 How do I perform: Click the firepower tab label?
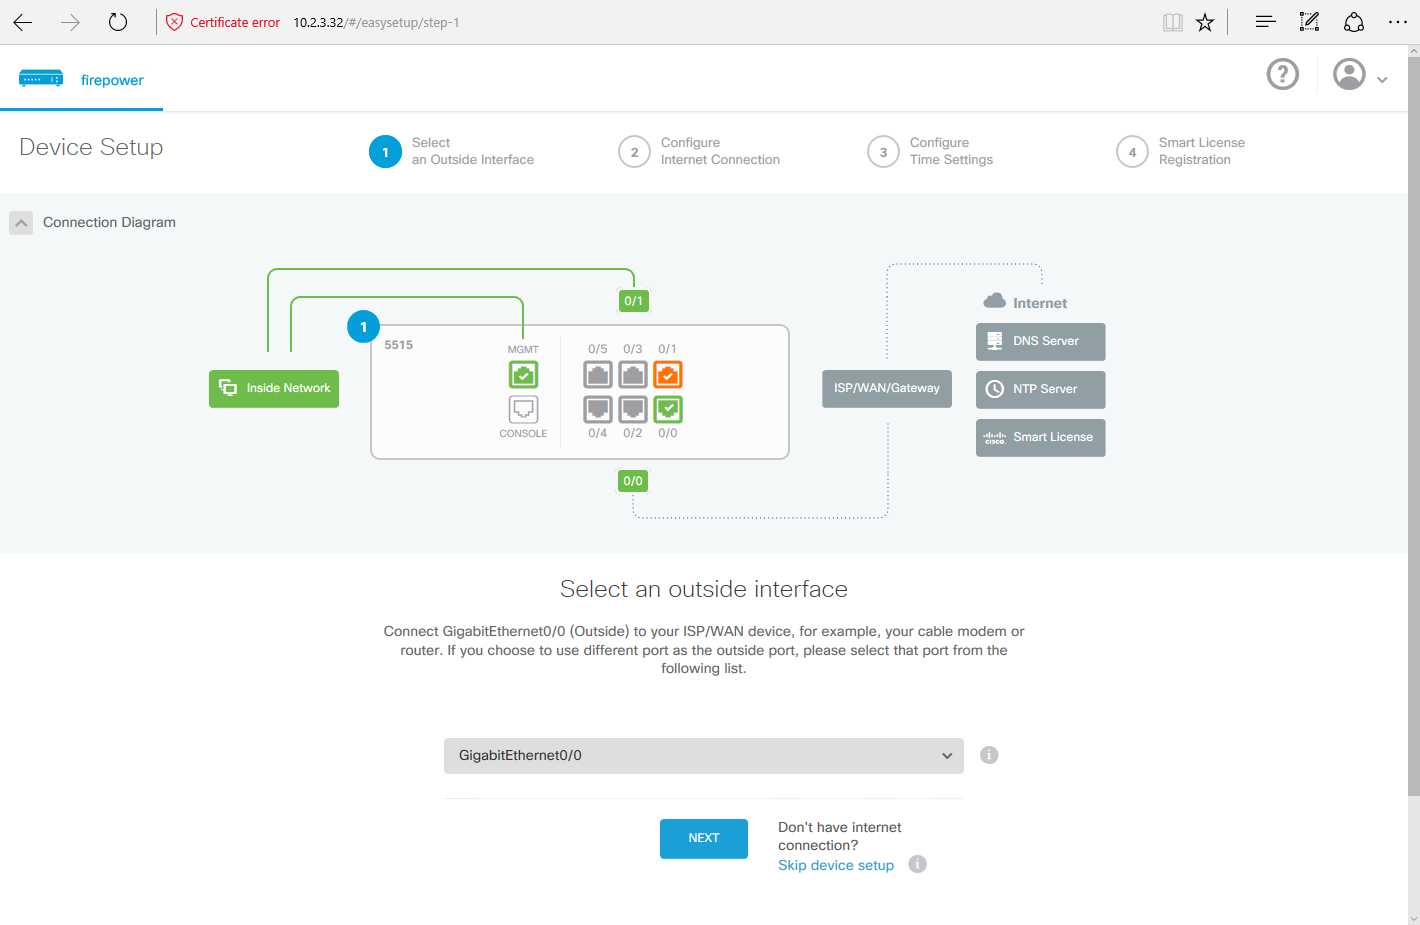pyautogui.click(x=112, y=80)
